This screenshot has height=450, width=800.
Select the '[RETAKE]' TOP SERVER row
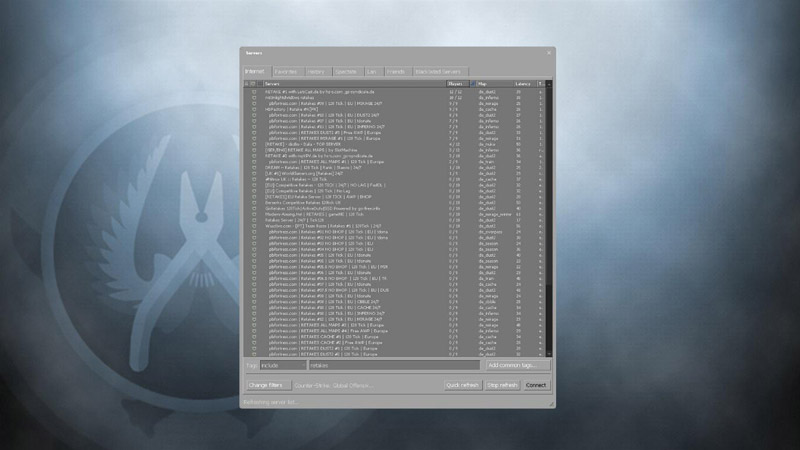tap(395, 144)
